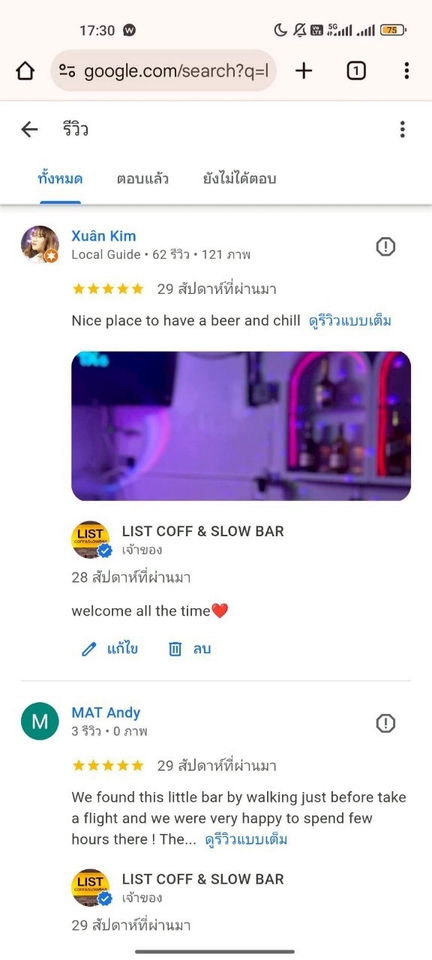Screen dimensions: 432x960
Task: Open the tab switcher showing 1 tab
Action: point(356,71)
